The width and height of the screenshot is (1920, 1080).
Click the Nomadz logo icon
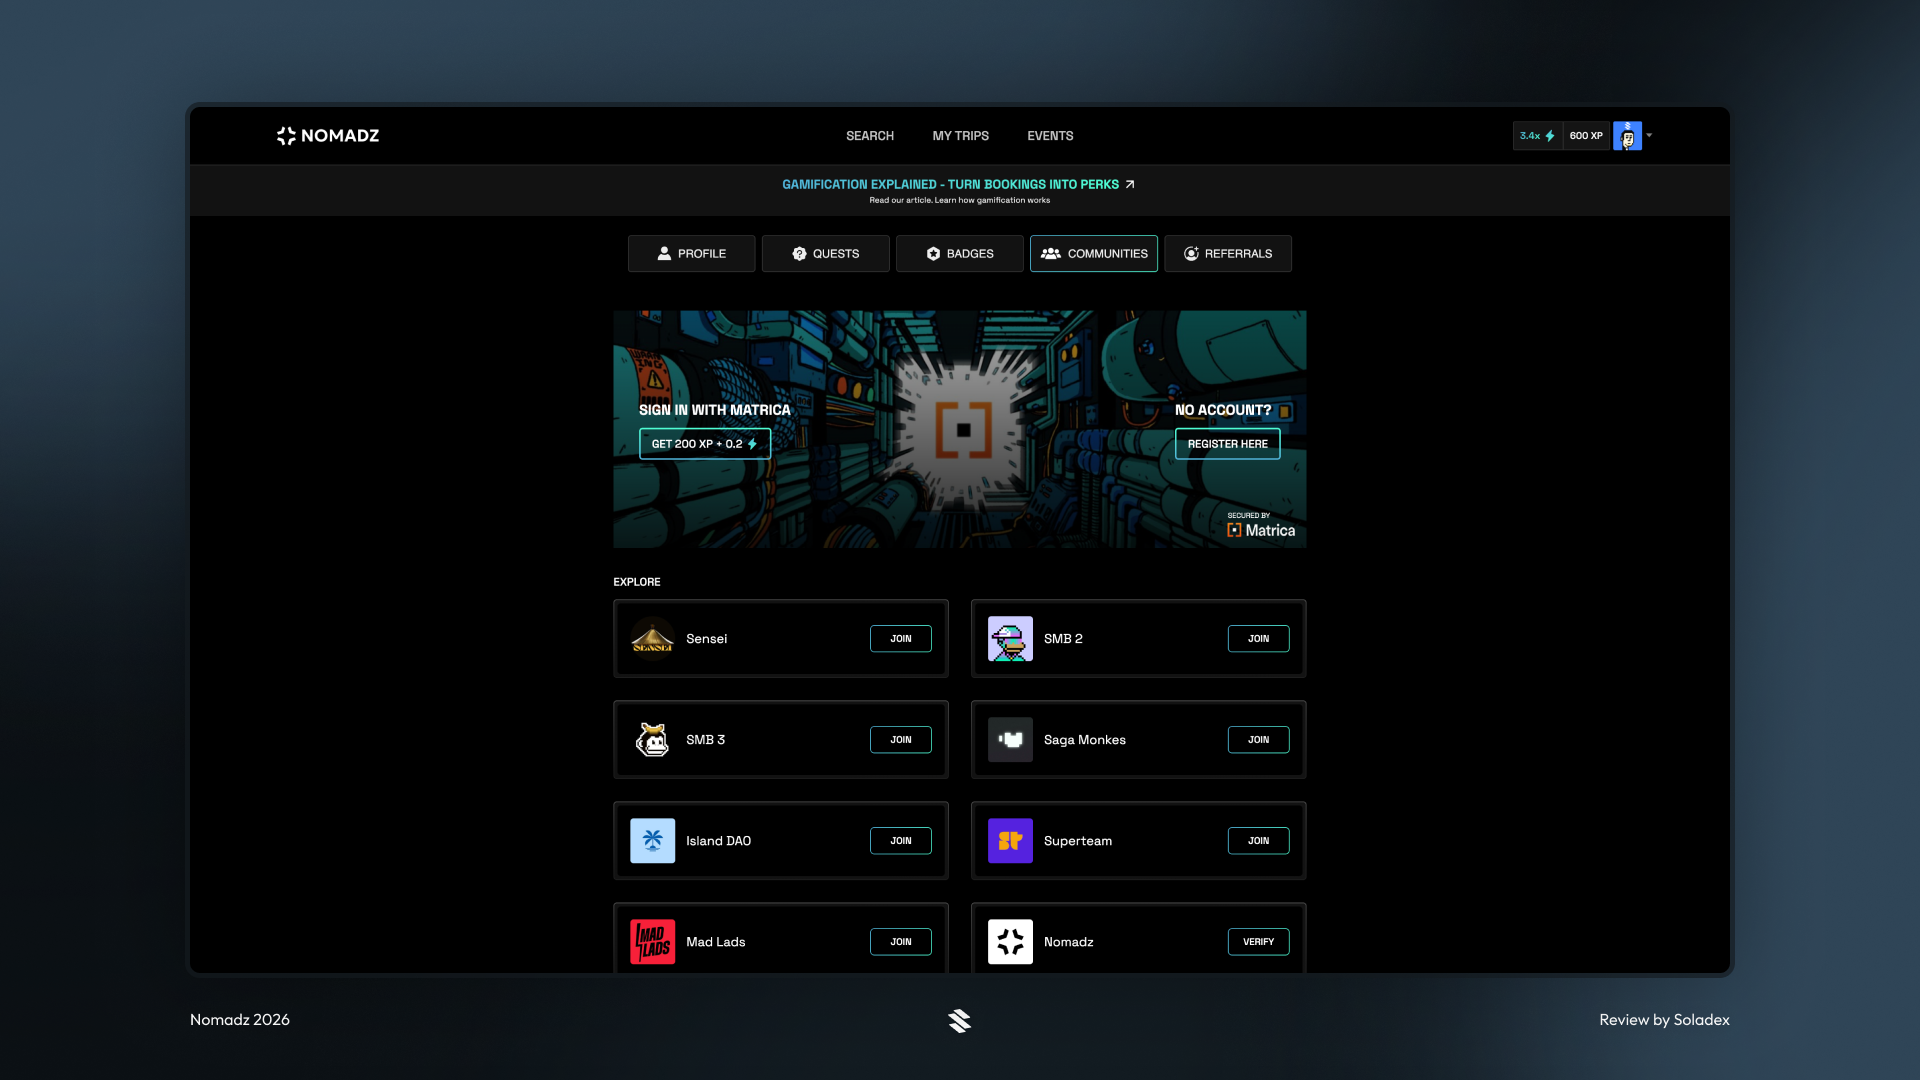pyautogui.click(x=285, y=136)
